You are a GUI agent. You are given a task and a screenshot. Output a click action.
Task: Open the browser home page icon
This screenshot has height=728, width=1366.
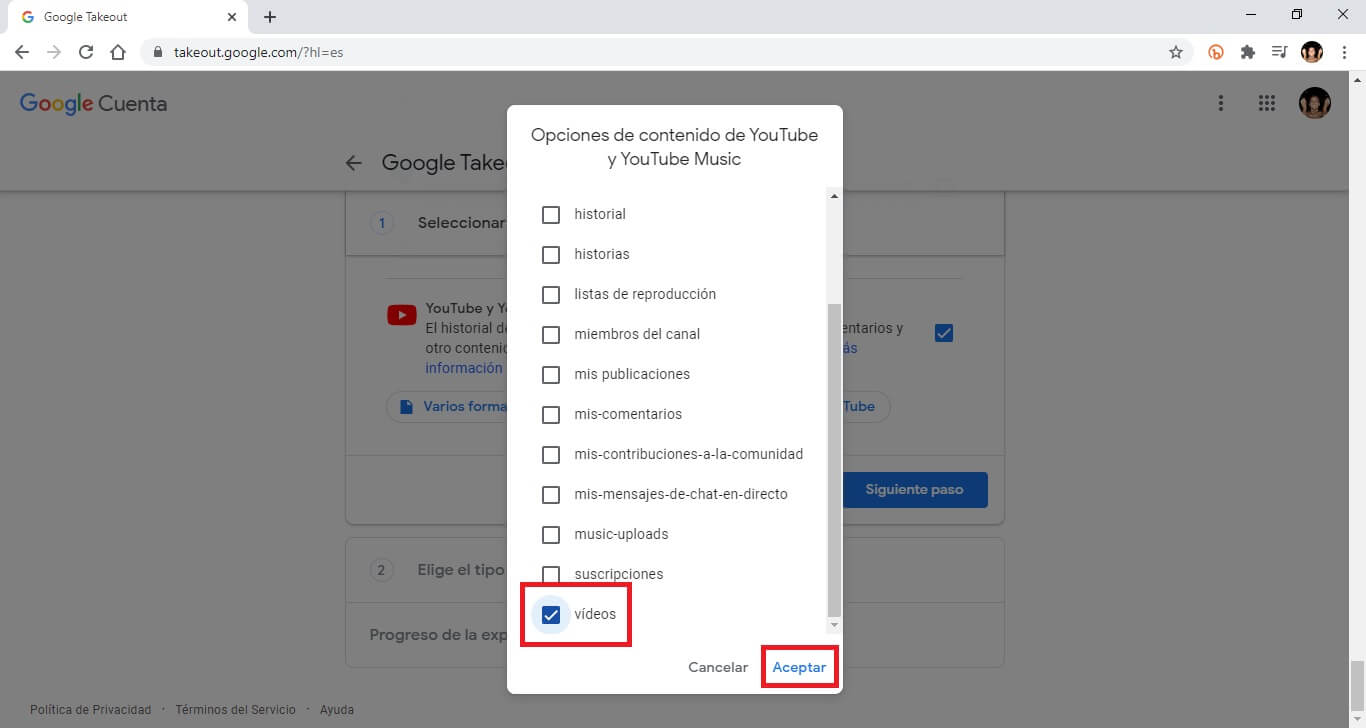[x=118, y=52]
